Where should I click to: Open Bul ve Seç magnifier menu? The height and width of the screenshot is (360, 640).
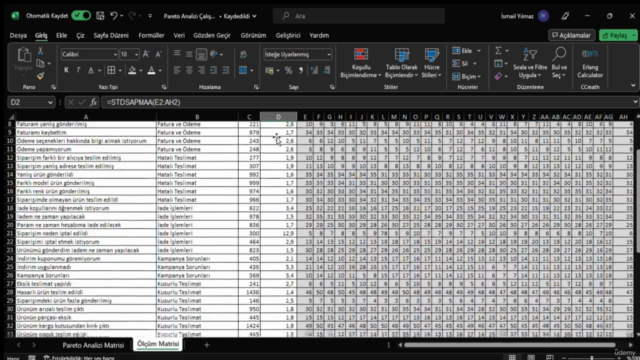click(559, 63)
